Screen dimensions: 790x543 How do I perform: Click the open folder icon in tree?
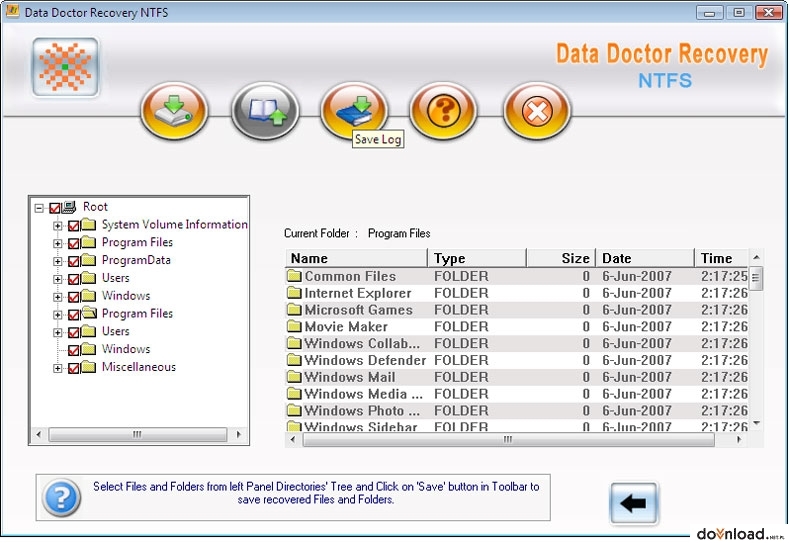click(x=89, y=313)
